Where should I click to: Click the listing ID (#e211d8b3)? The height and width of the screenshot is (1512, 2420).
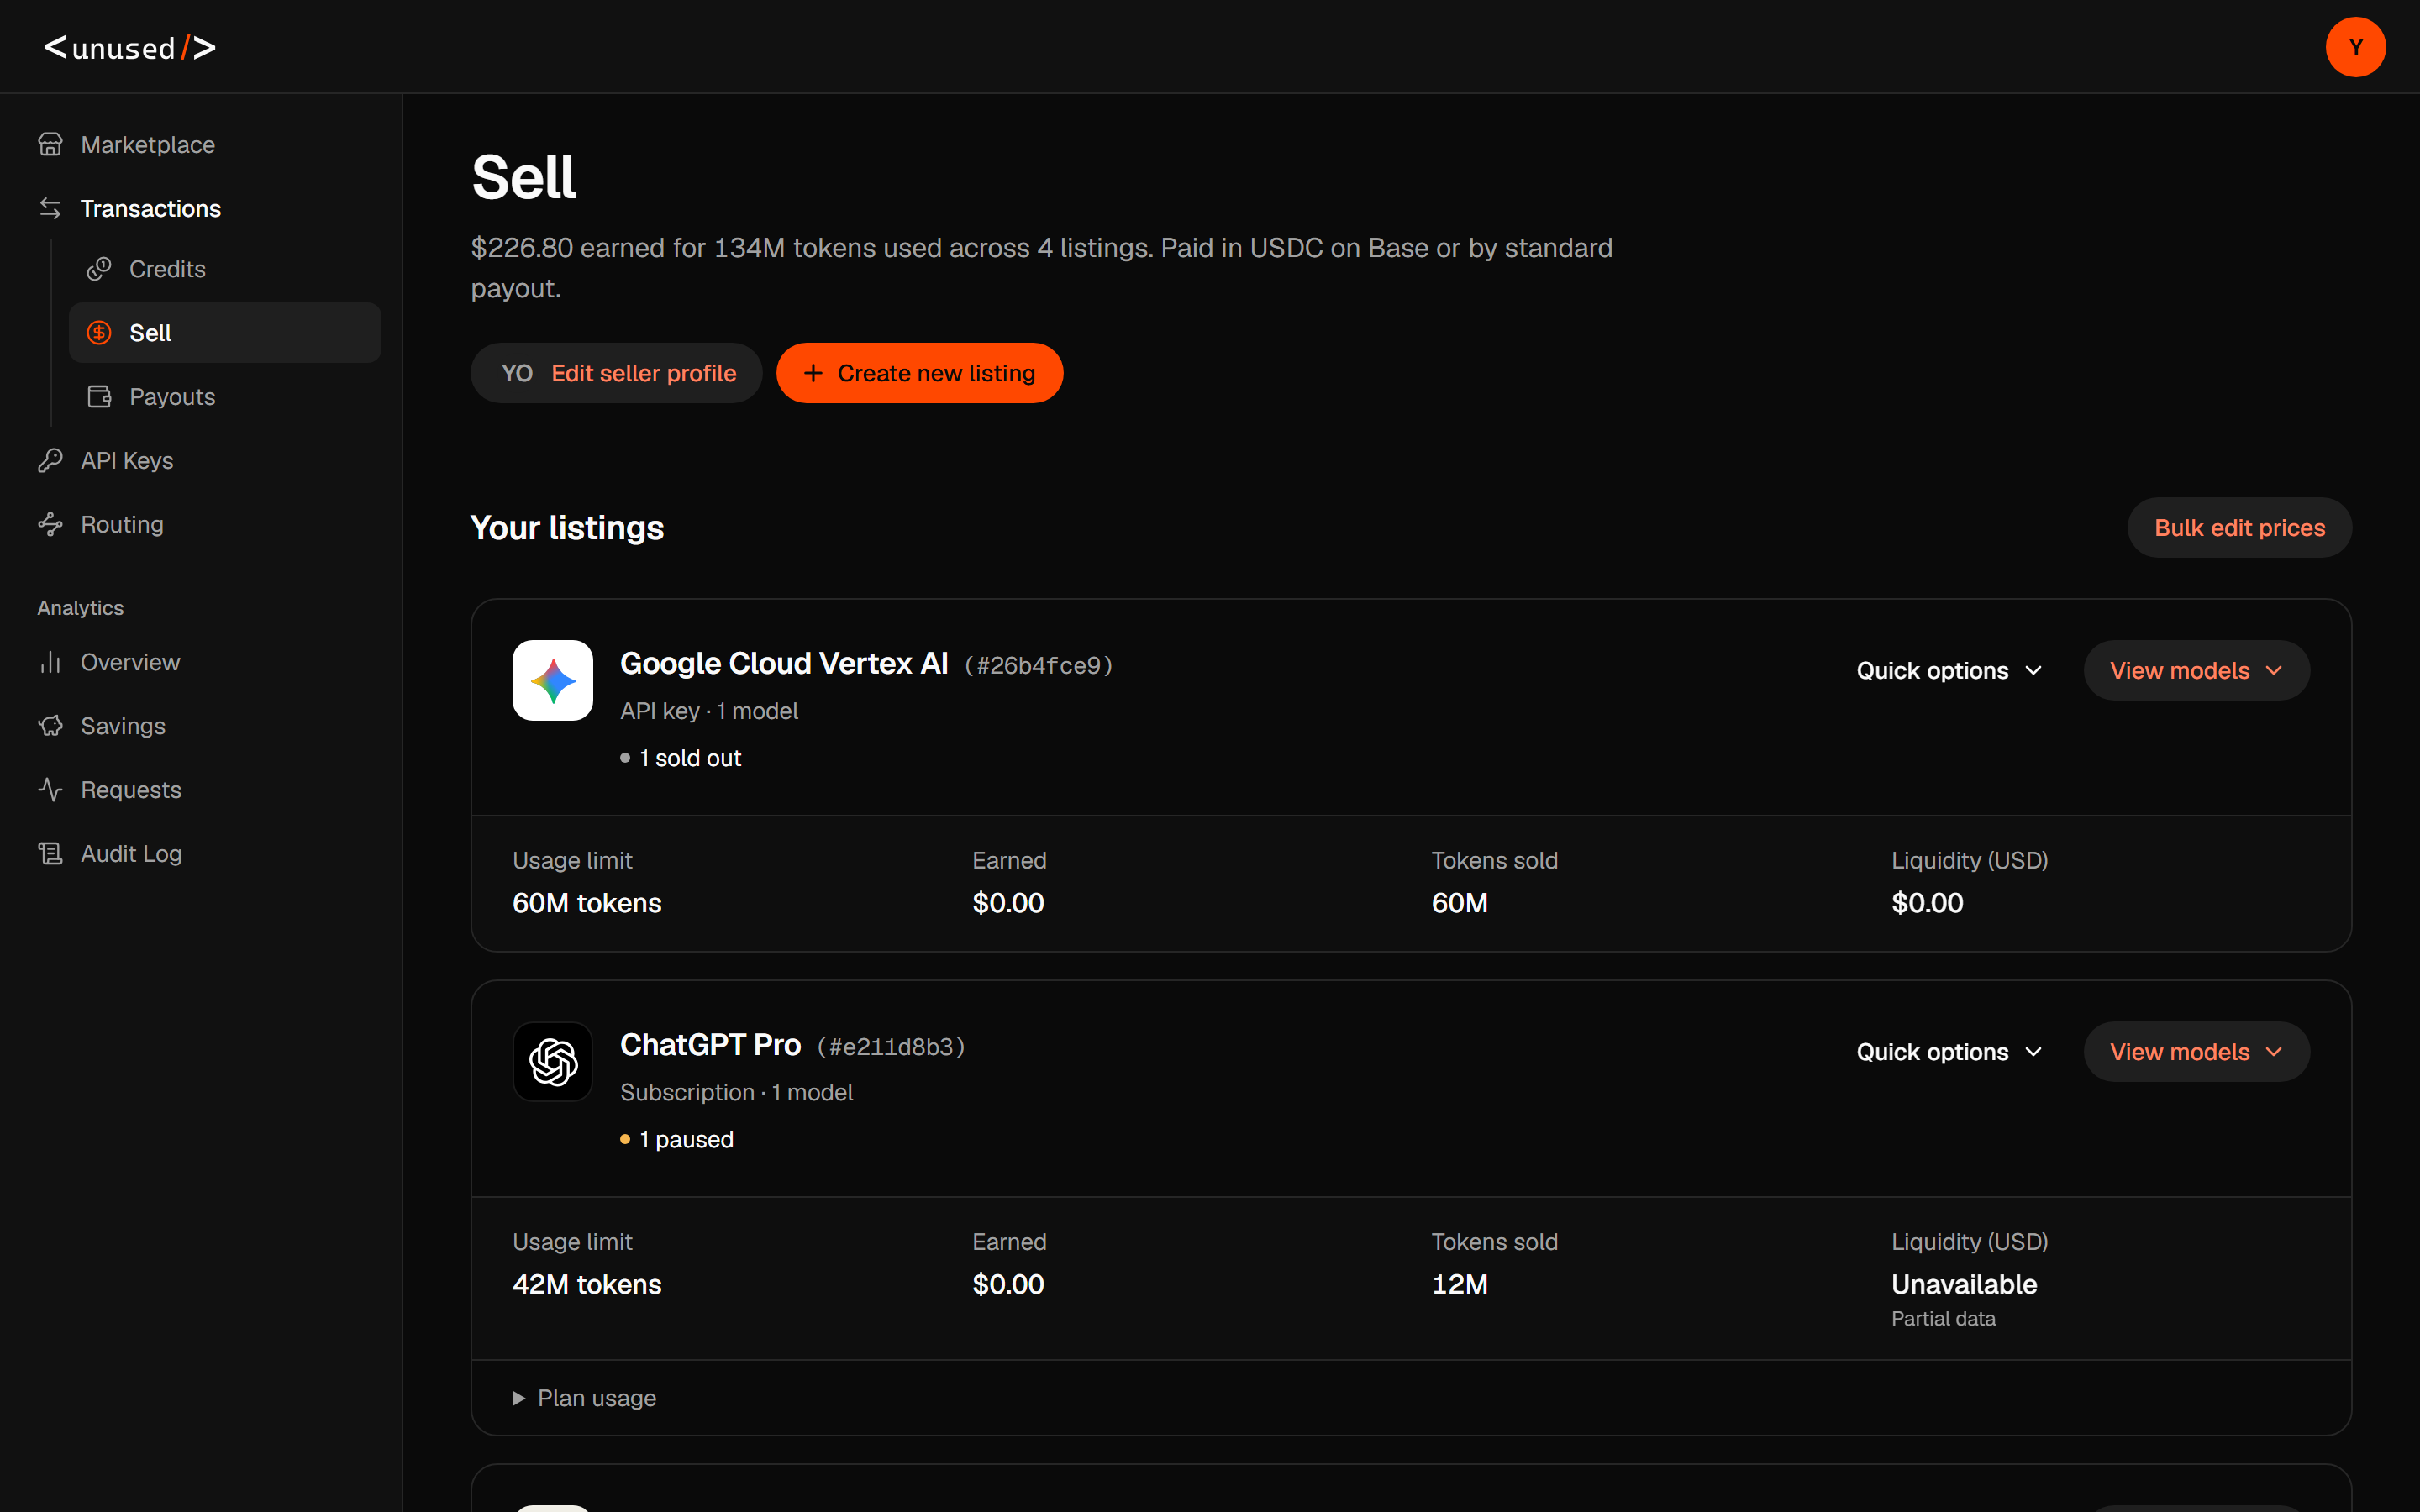click(891, 1047)
